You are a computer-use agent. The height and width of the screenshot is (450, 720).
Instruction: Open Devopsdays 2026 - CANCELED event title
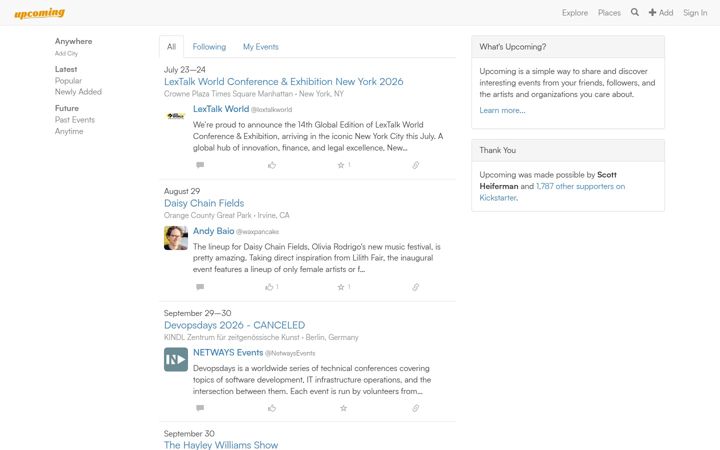[x=234, y=325]
